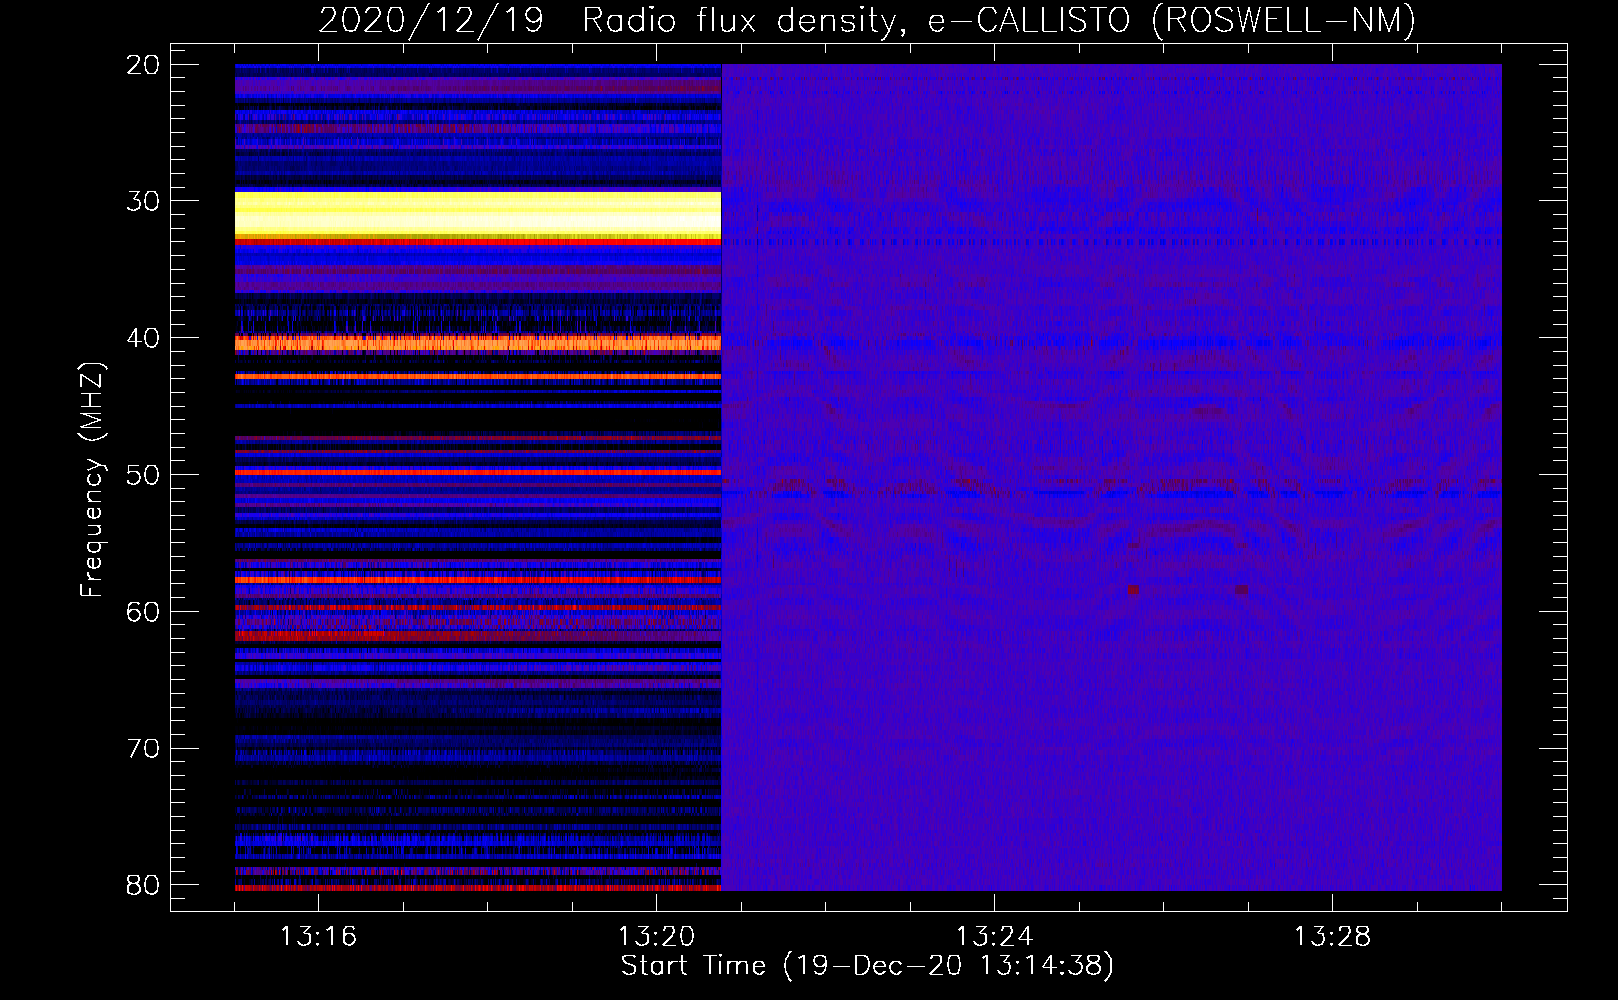This screenshot has width=1618, height=1000.
Task: Select the 'Frequency (MHZ)' y-axis label
Action: tap(92, 479)
